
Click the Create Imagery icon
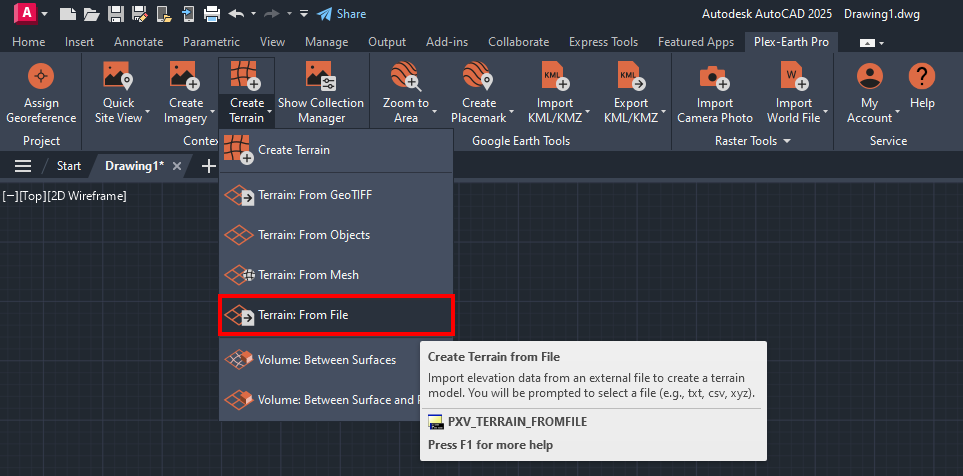pos(185,76)
